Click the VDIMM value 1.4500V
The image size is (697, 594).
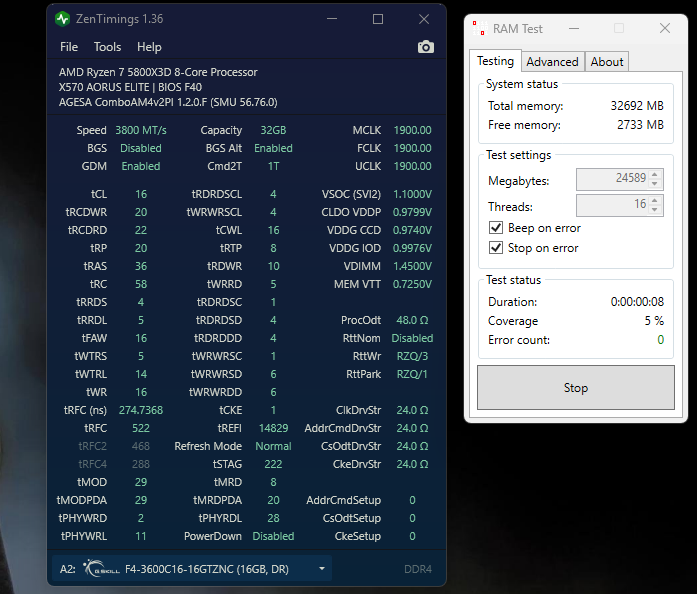coord(412,266)
